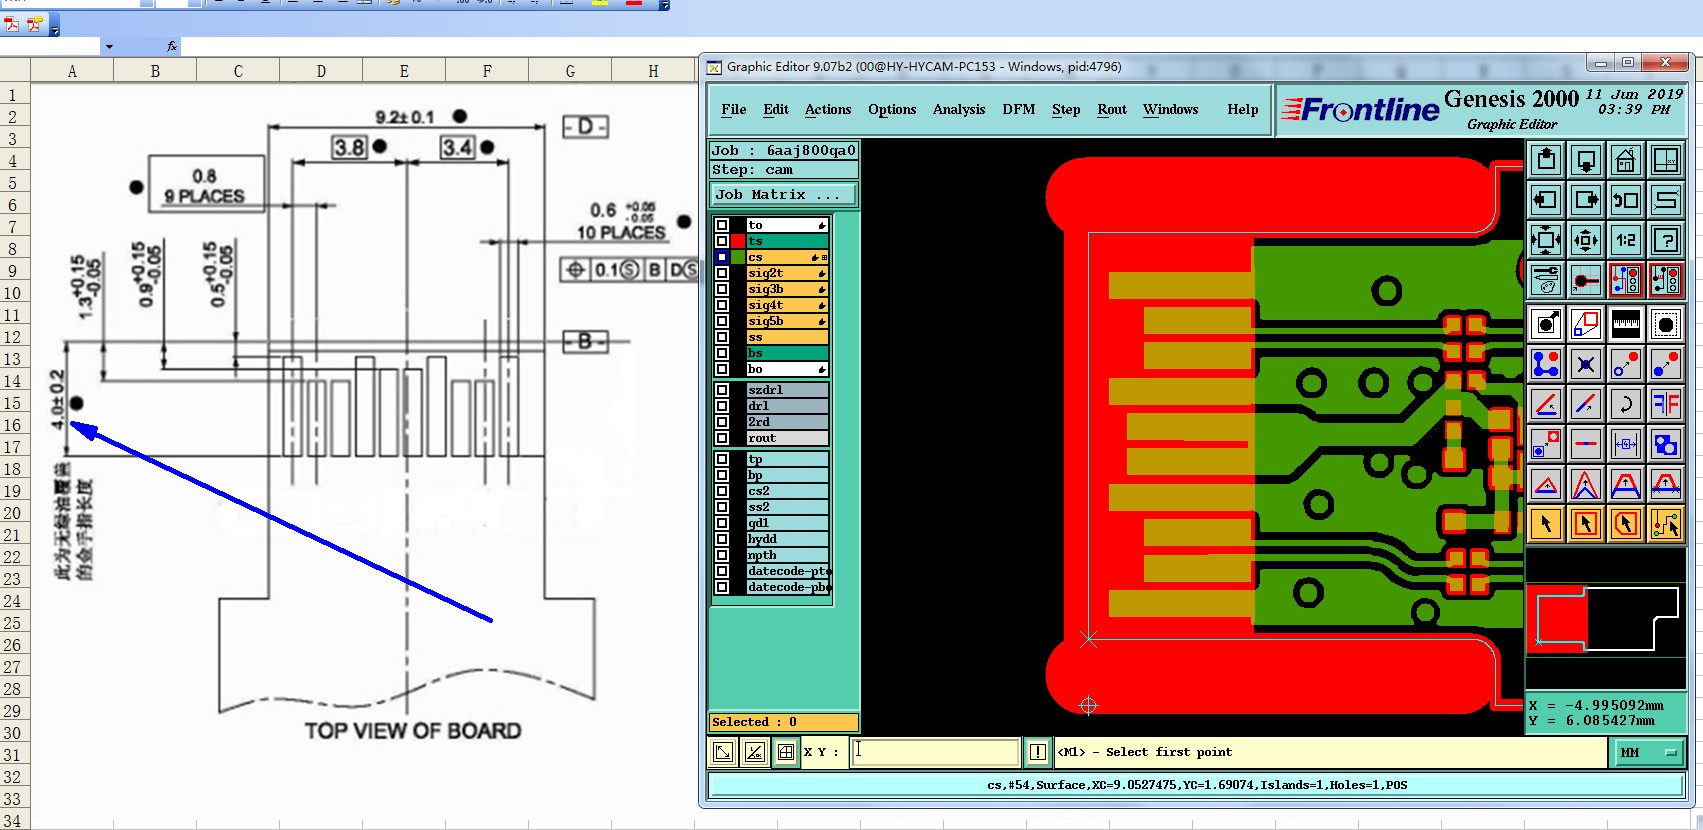Image resolution: width=1703 pixels, height=830 pixels.
Task: Select the polygon-area selection arrow tool
Action: click(x=1625, y=523)
